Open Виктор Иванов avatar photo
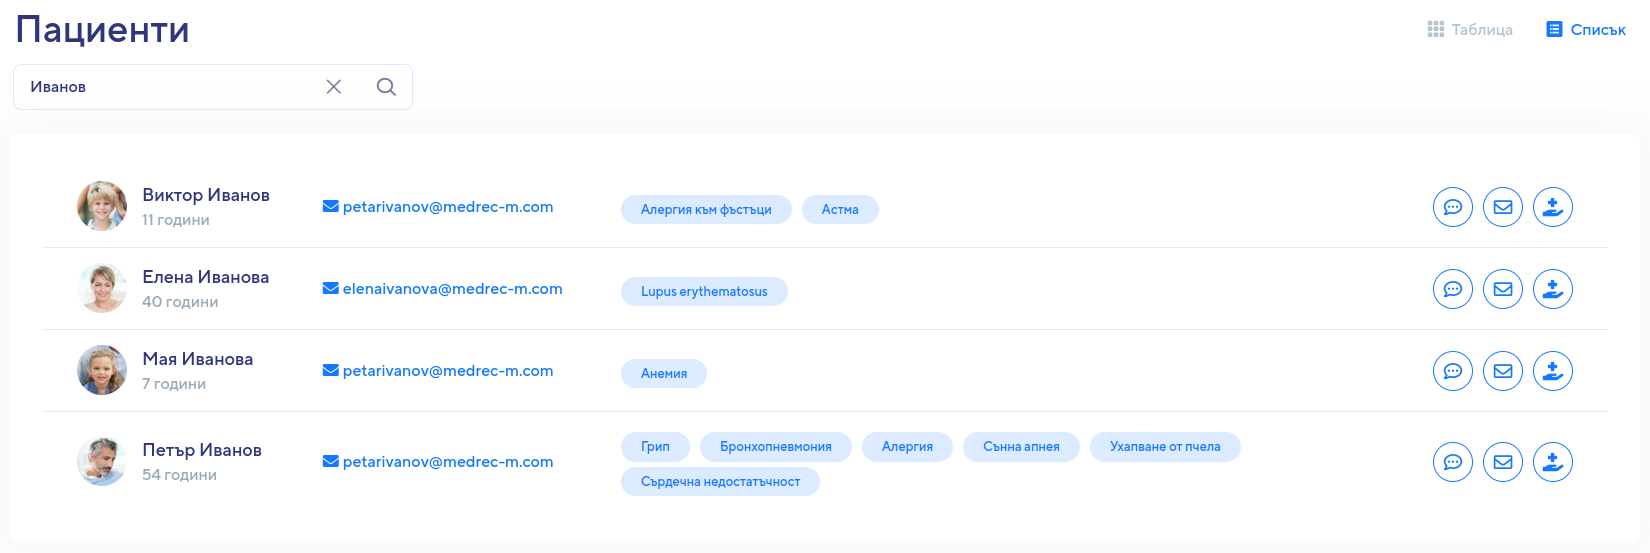The image size is (1650, 553). pyautogui.click(x=102, y=206)
